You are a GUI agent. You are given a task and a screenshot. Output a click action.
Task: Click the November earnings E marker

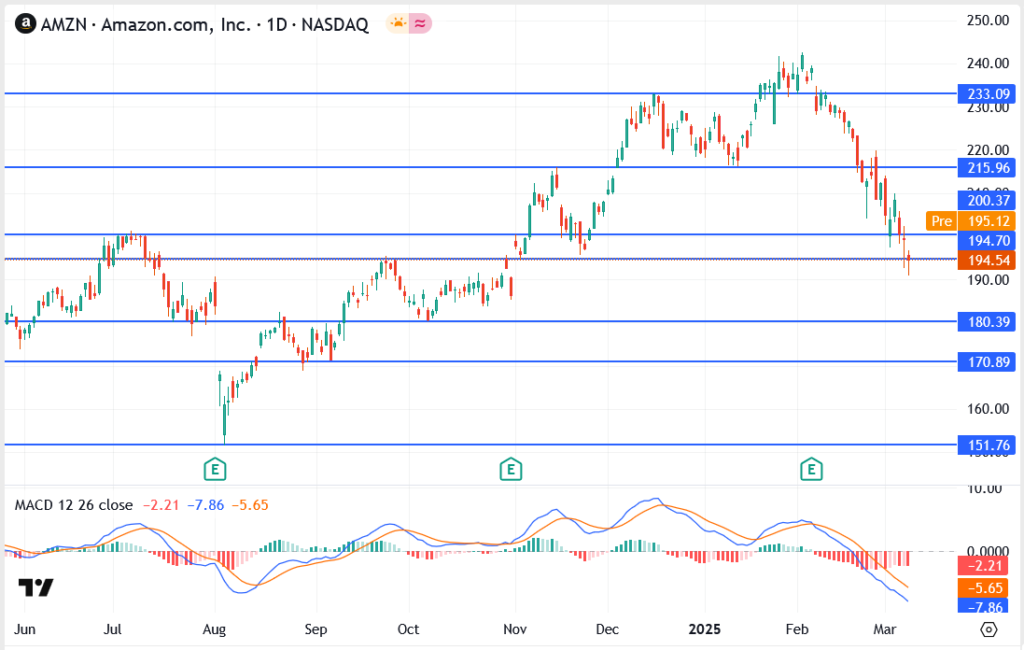point(511,468)
